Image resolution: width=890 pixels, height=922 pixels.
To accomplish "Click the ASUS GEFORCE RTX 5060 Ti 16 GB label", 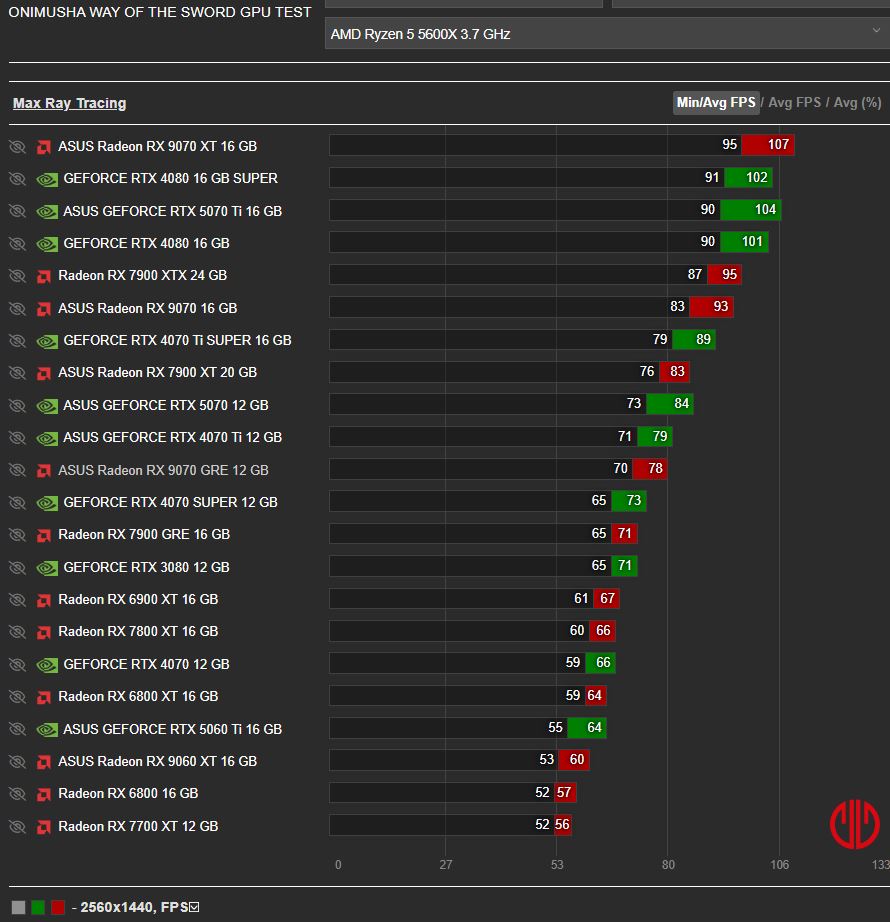I will click(x=173, y=729).
